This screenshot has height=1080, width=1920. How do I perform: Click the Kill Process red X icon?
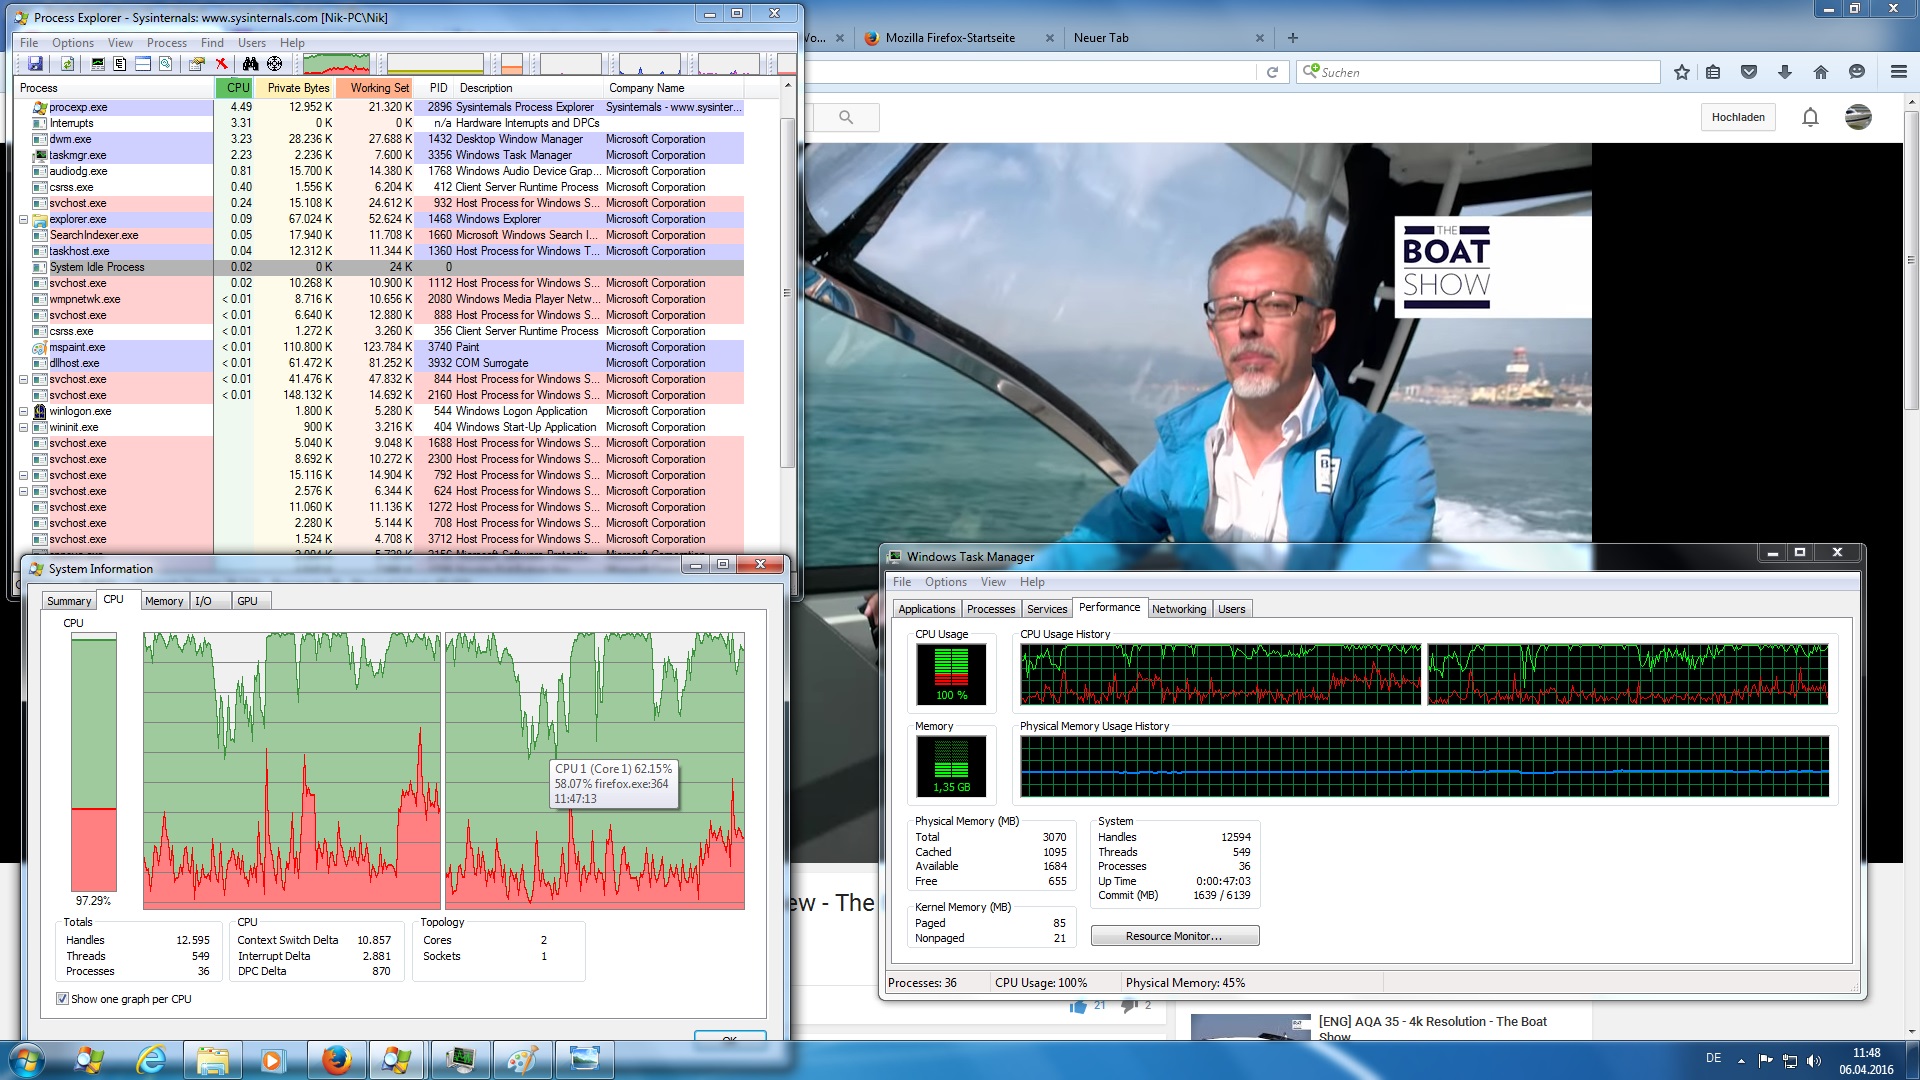(222, 64)
